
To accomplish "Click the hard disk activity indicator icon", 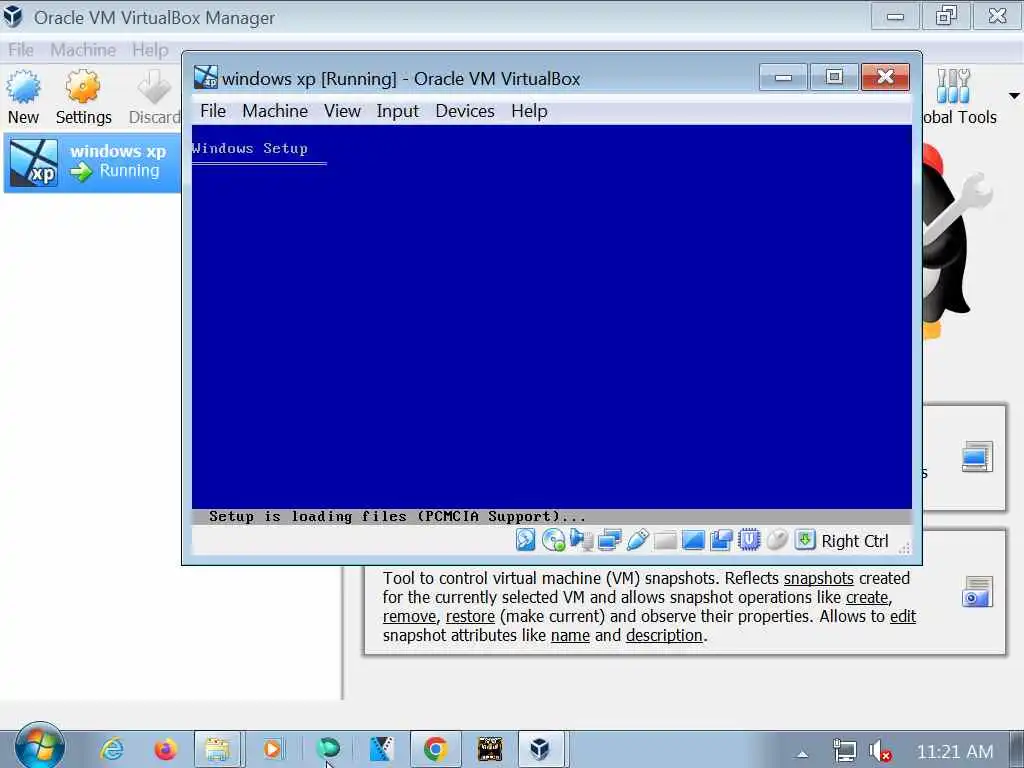I will coord(525,541).
